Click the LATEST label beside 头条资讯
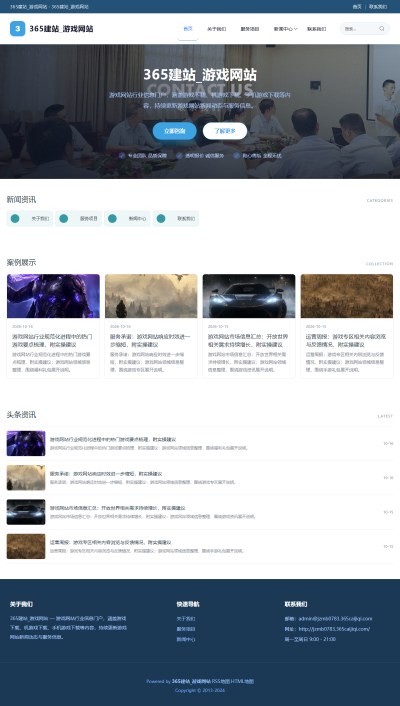 pos(385,416)
